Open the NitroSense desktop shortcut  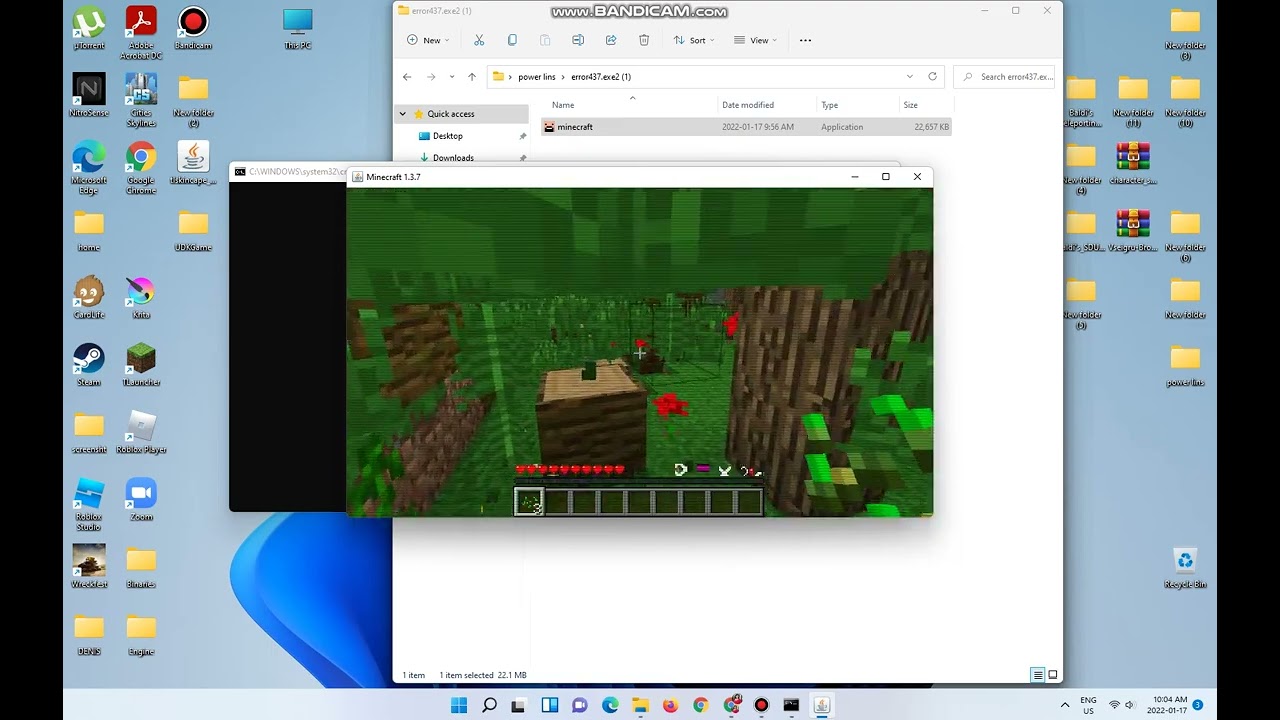tap(89, 94)
